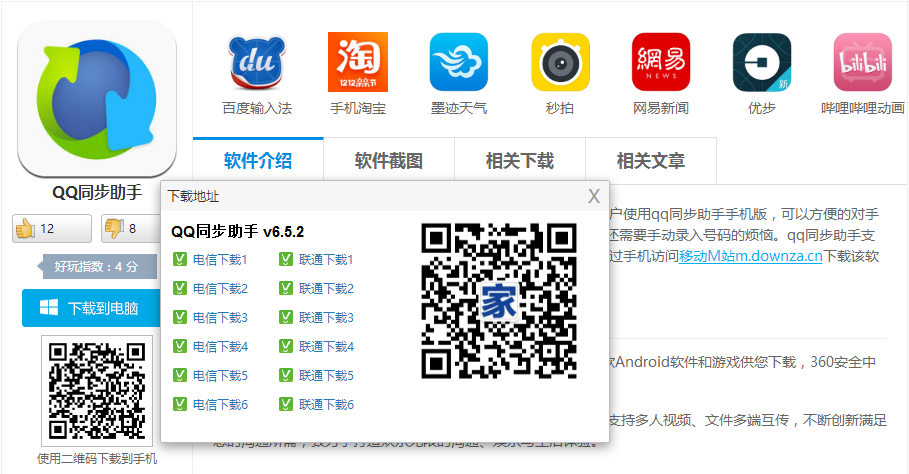Click the 电信下载1 download link
The height and width of the screenshot is (474, 909).
[220, 260]
